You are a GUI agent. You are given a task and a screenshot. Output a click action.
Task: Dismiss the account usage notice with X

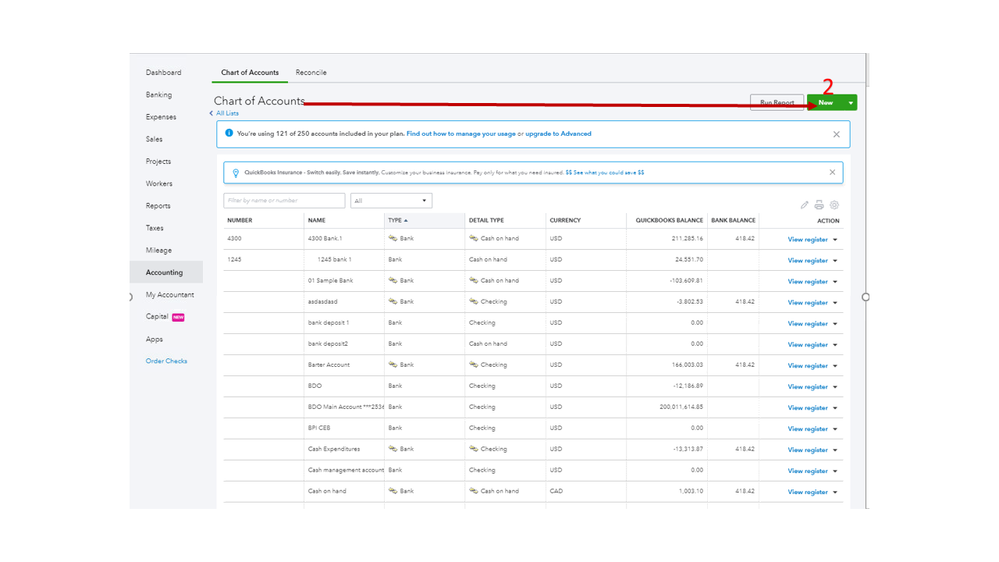837,134
